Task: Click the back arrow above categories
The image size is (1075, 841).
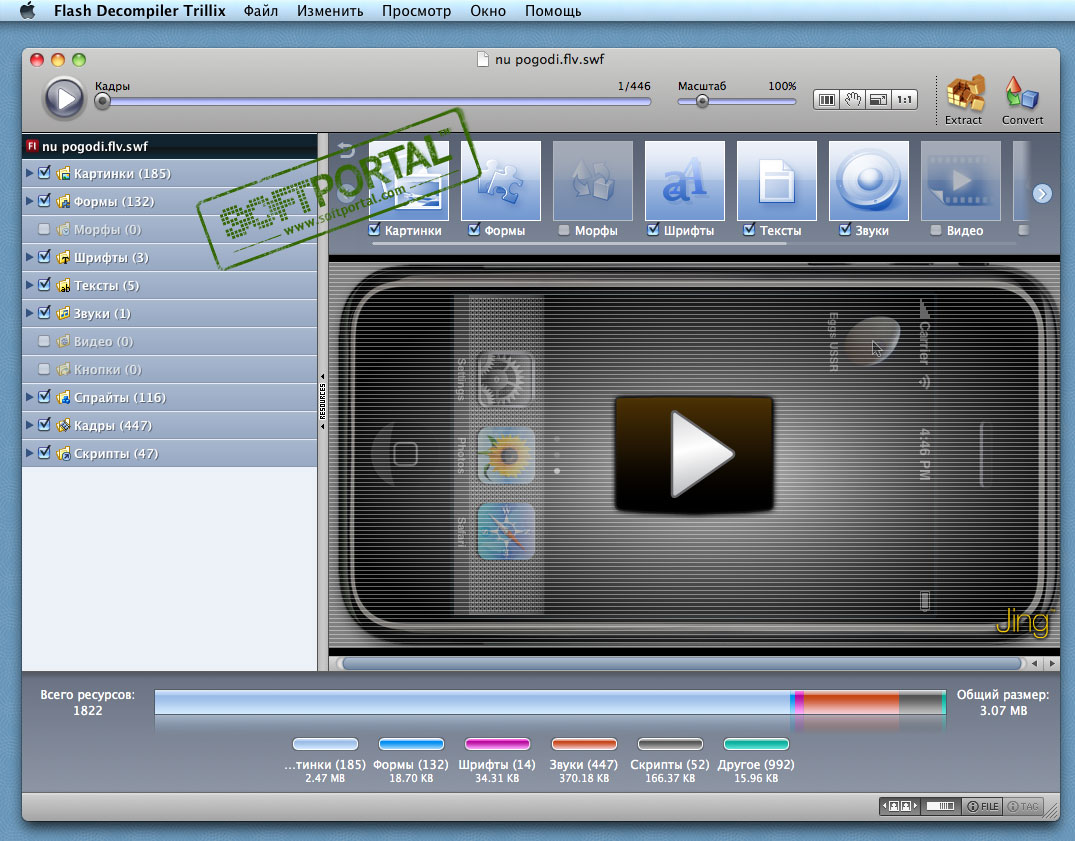Action: point(346,149)
